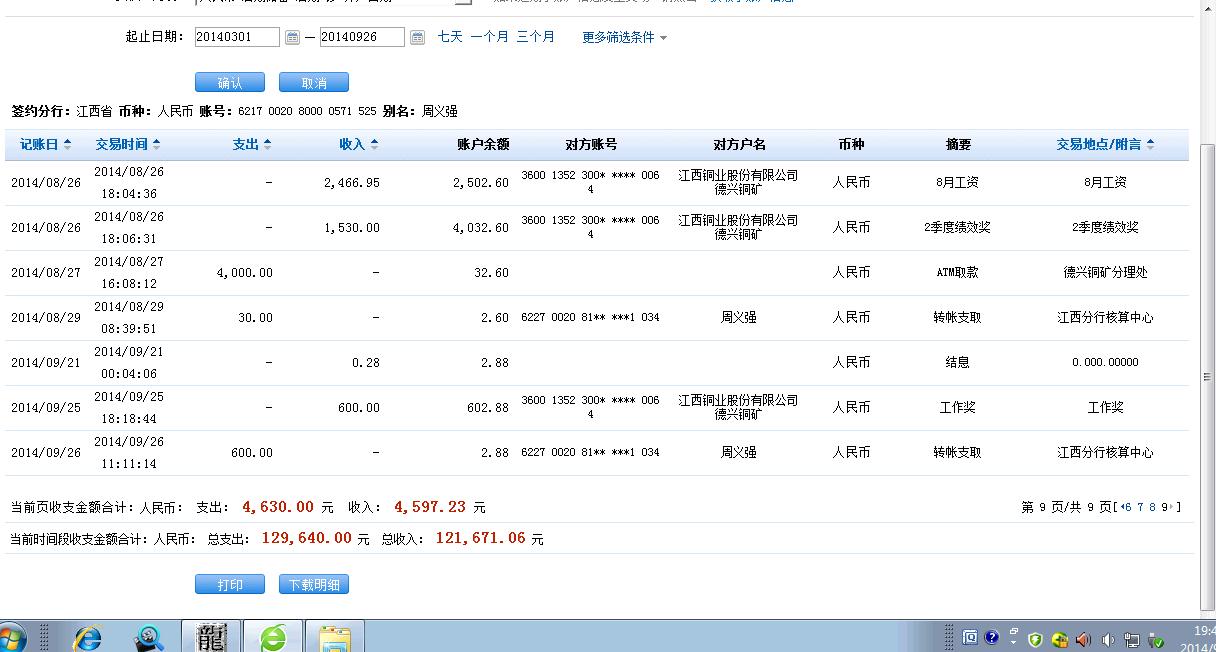Open the start date calendar picker
This screenshot has width=1216, height=652.
pos(292,37)
